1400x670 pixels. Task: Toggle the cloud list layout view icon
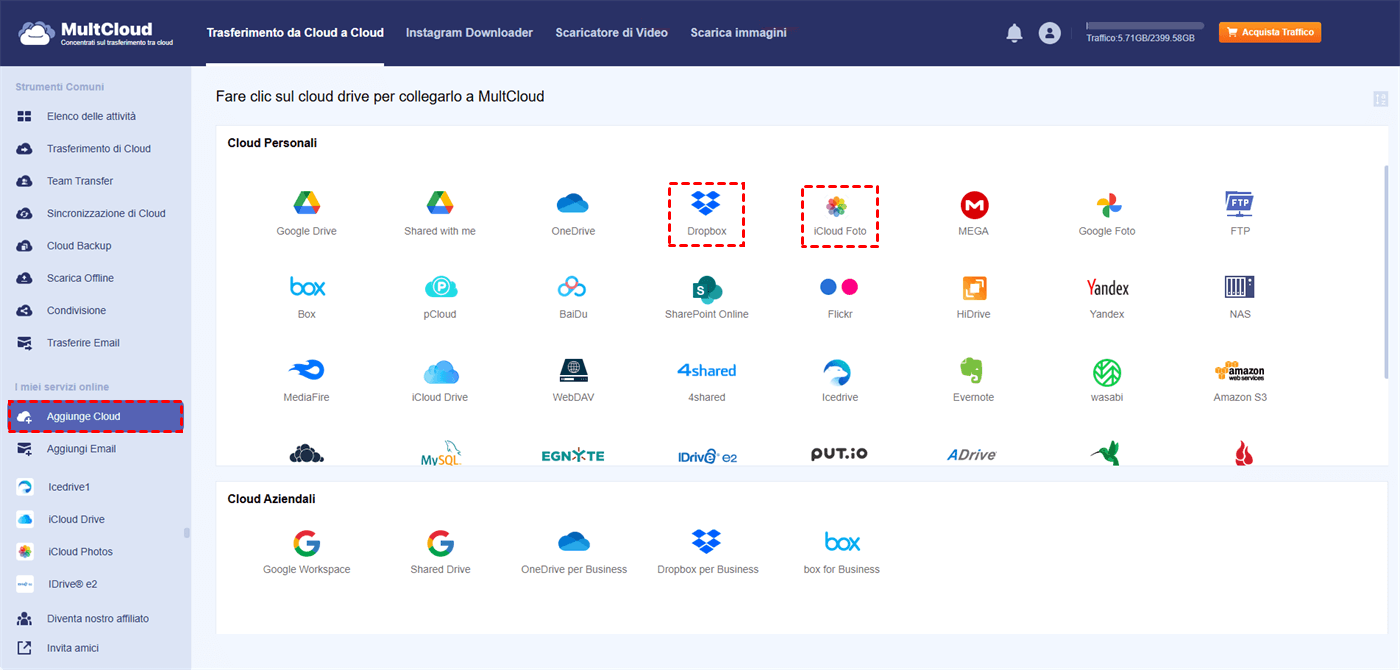(1381, 98)
